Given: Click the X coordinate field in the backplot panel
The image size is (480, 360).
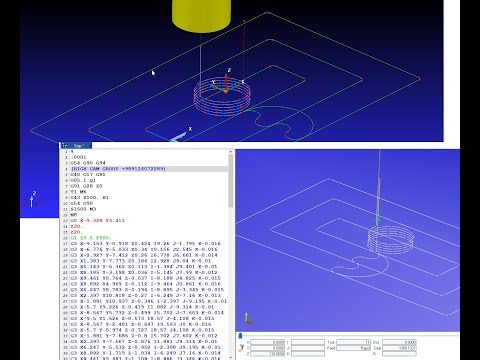Looking at the screenshot, I should coord(268,342).
